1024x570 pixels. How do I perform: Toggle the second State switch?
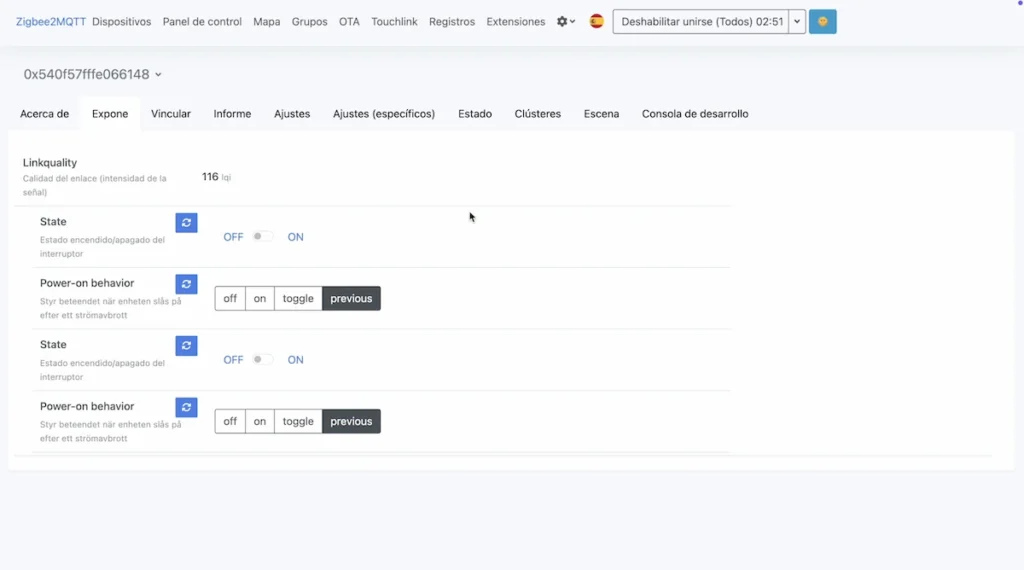pos(263,360)
